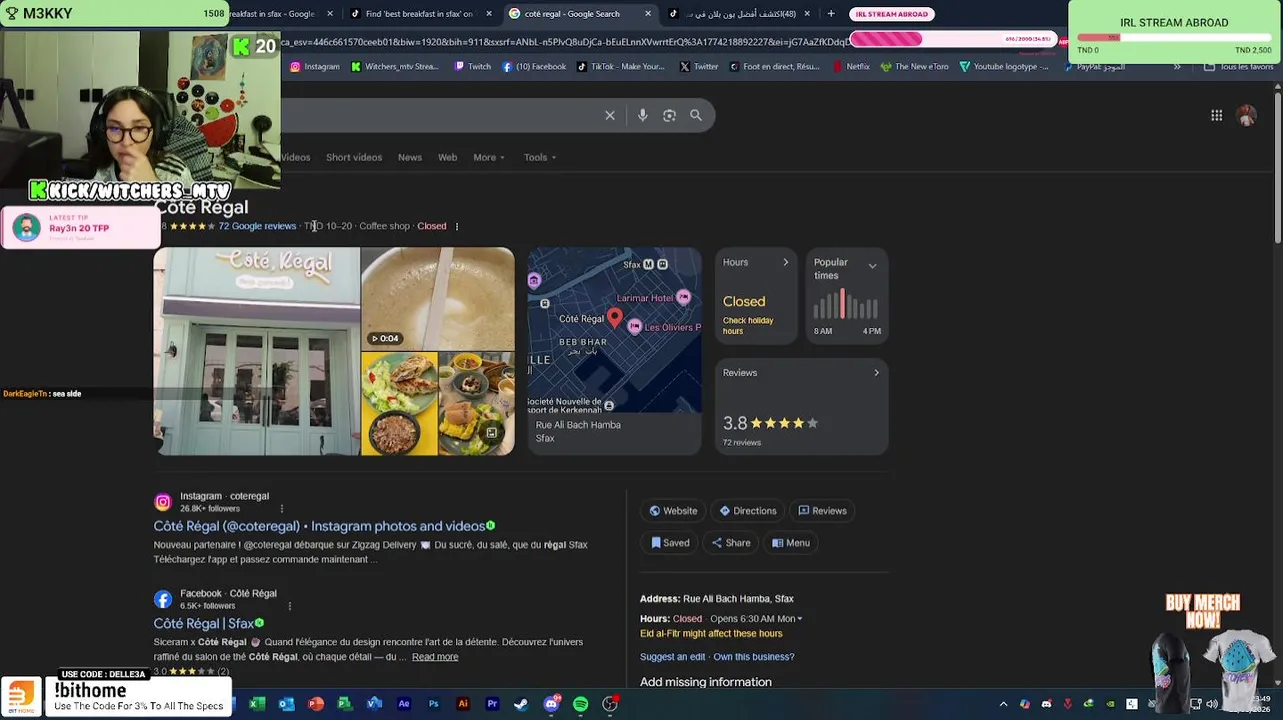Screen dimensions: 1283x720
Task: Open Côté Régal Instagram photos and videos link
Action: click(x=319, y=526)
